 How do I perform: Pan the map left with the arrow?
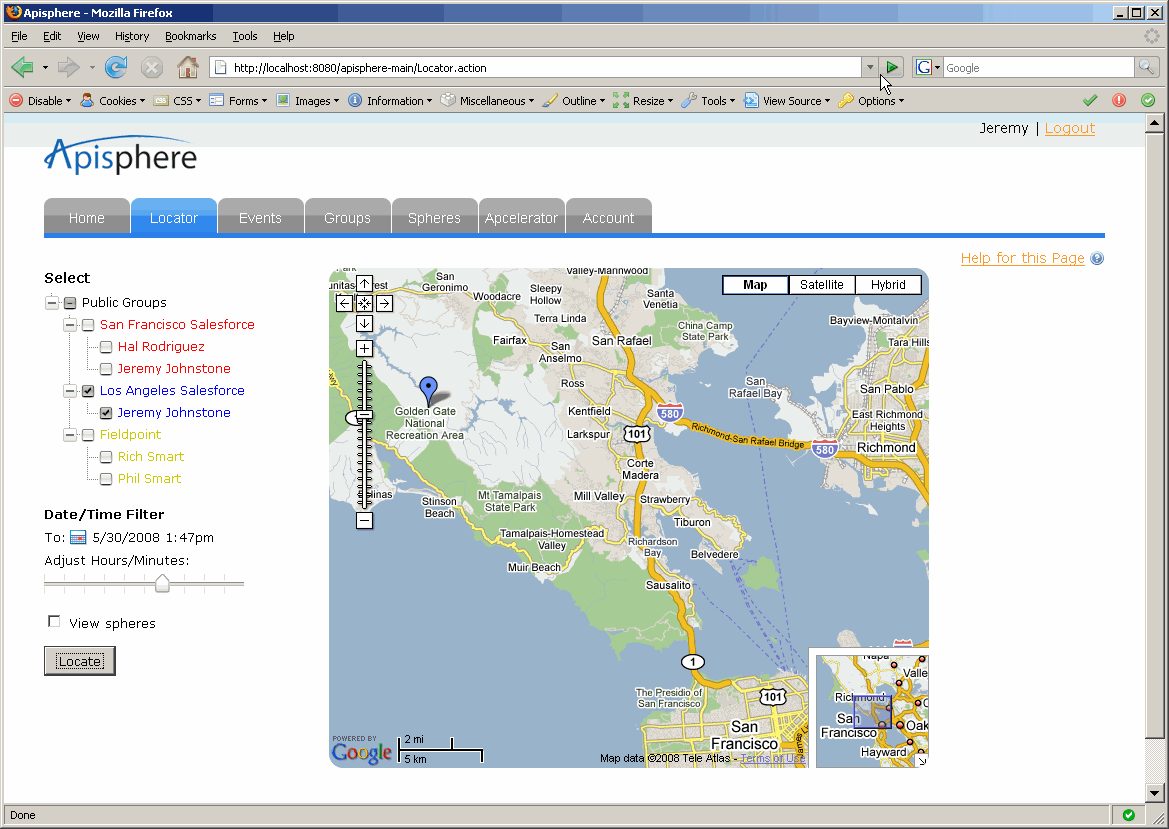click(x=344, y=303)
